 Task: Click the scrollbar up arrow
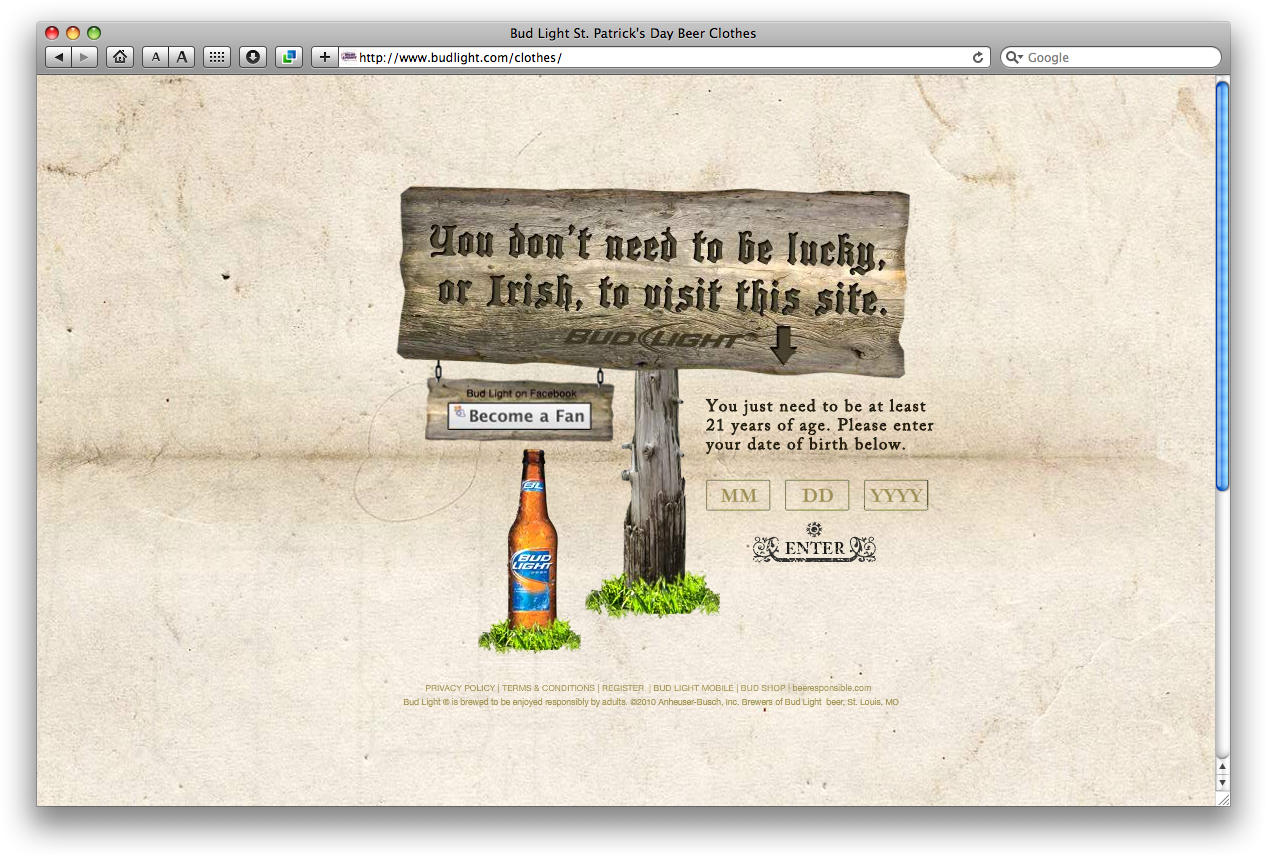tap(1222, 767)
